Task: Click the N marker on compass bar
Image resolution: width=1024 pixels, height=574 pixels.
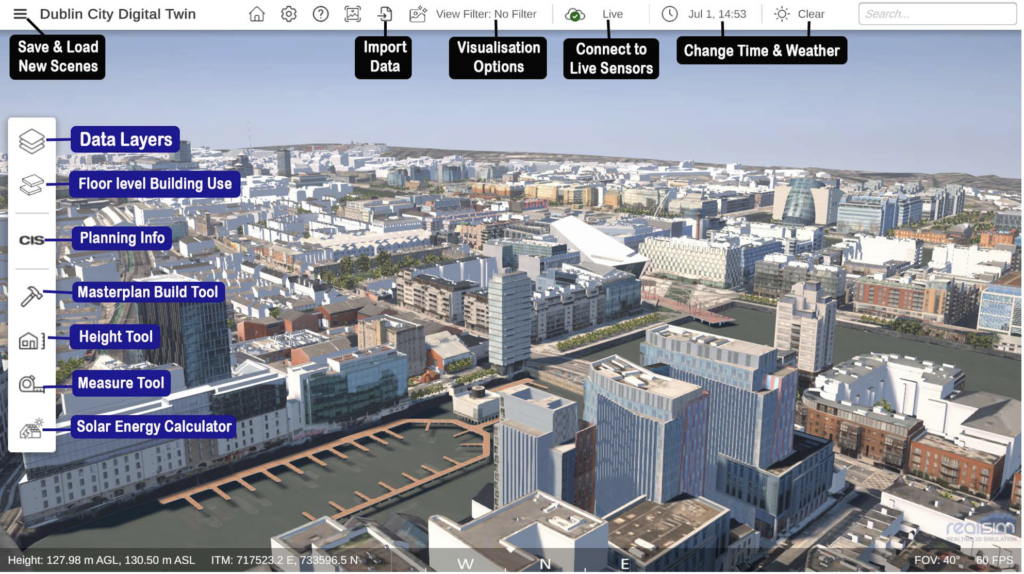Action: (x=545, y=564)
